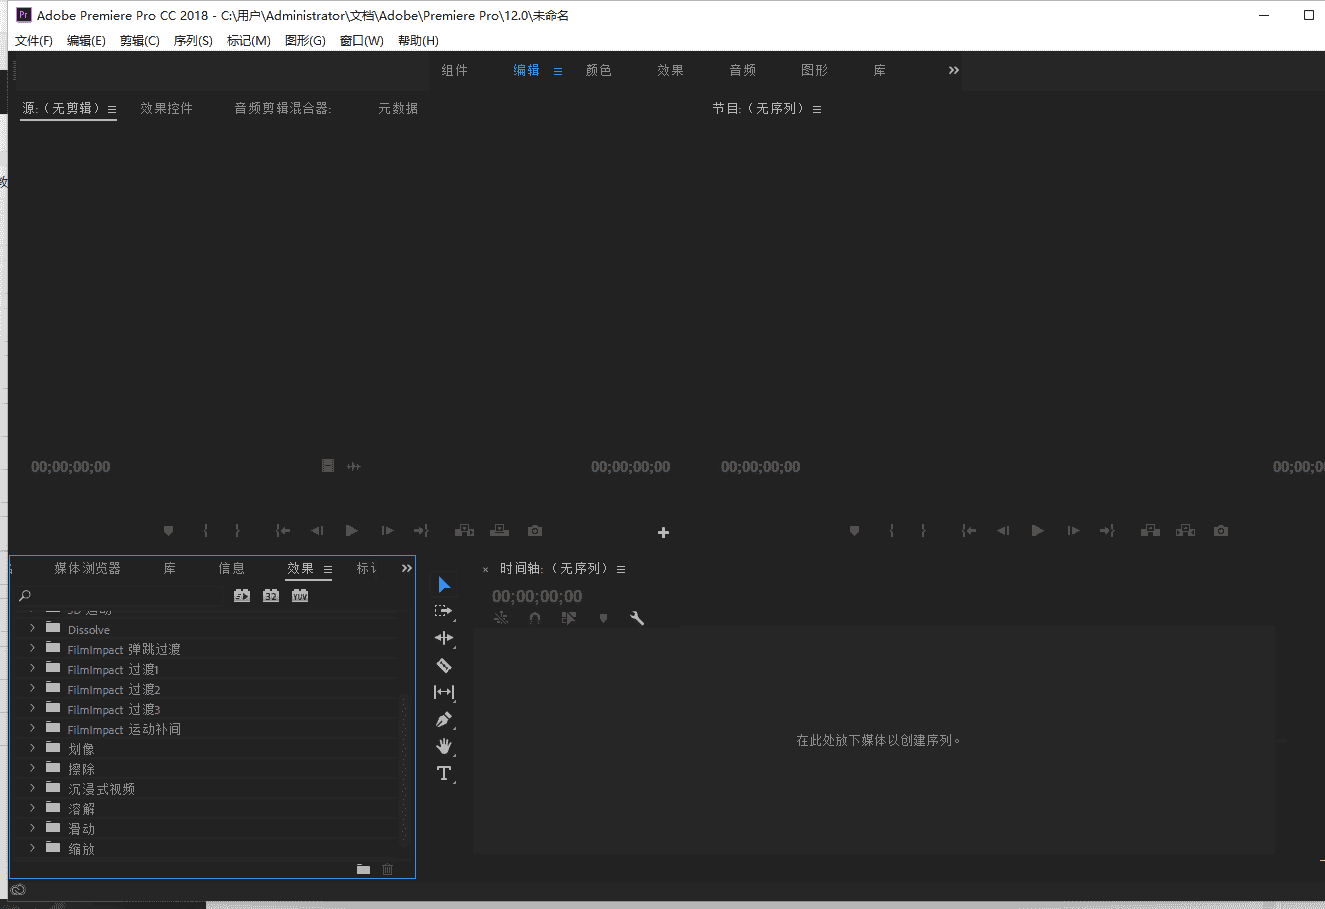Click Export Frame in the Program Monitor
Viewport: 1325px width, 909px height.
(1220, 530)
